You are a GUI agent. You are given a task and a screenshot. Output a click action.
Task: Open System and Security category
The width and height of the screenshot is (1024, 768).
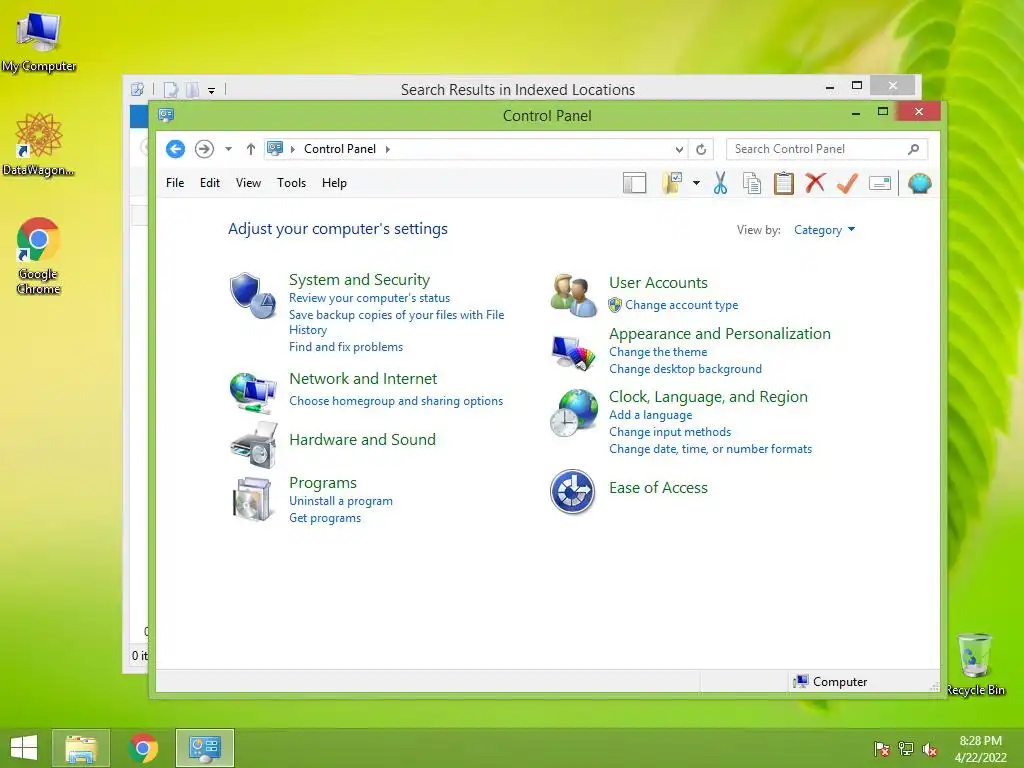click(359, 280)
